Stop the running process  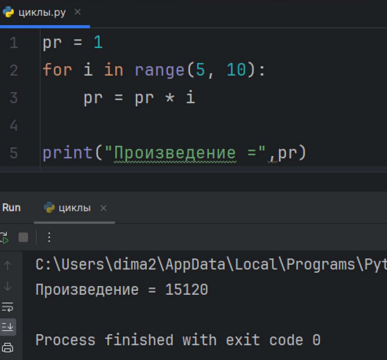pyautogui.click(x=23, y=237)
